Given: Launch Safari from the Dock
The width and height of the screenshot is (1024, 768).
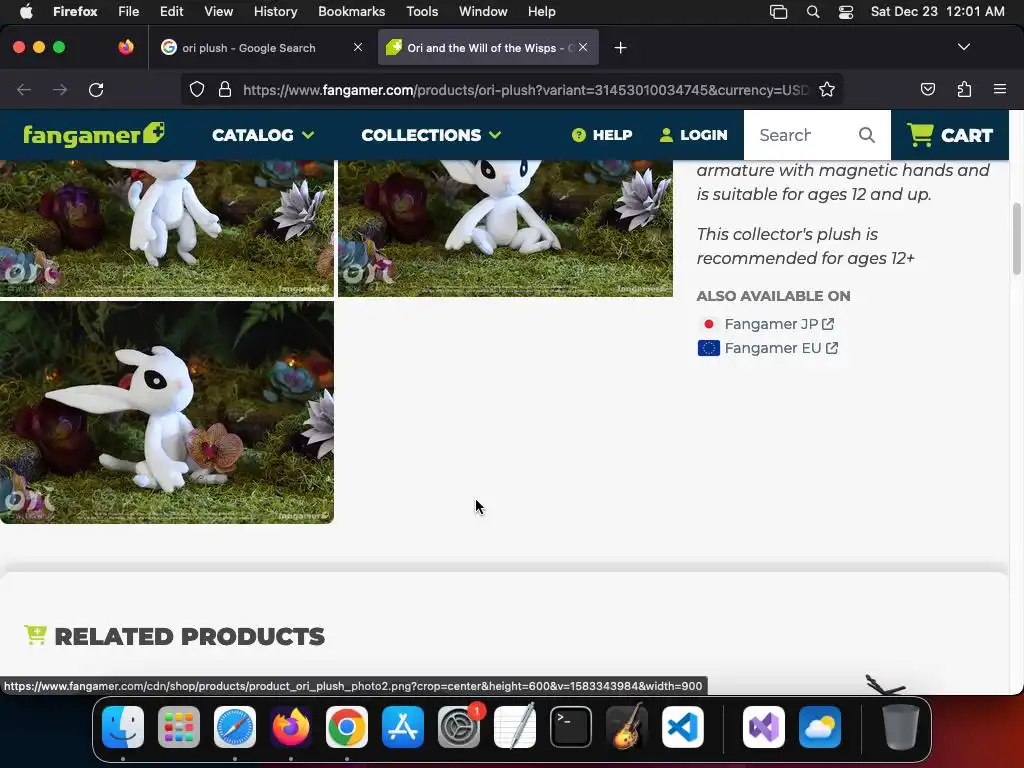Looking at the screenshot, I should [x=234, y=727].
